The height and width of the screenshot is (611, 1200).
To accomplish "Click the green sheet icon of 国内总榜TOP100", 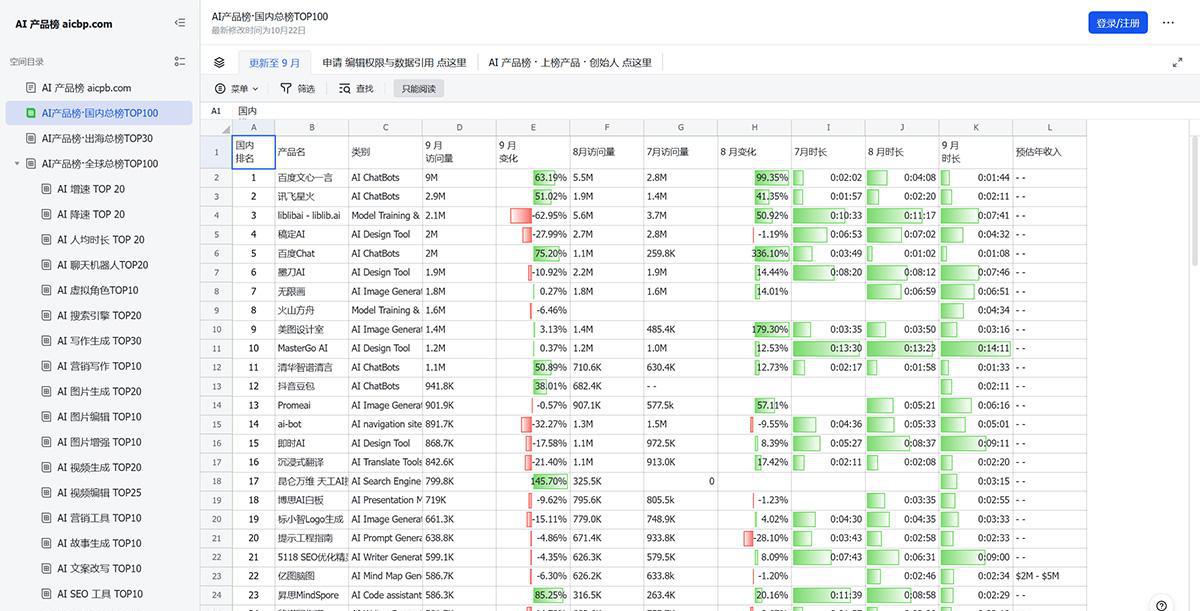I will (x=31, y=113).
